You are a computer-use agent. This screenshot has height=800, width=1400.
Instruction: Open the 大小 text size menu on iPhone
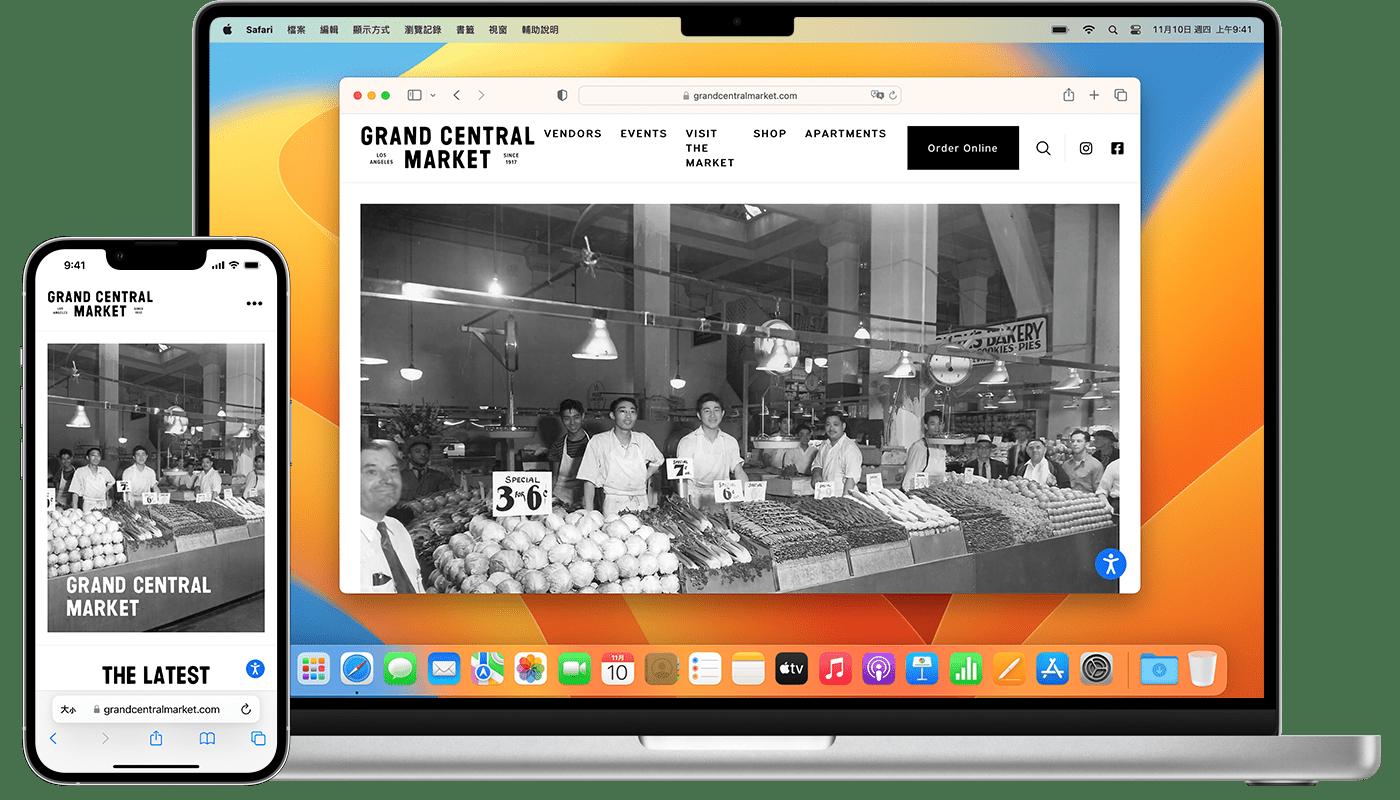[68, 709]
